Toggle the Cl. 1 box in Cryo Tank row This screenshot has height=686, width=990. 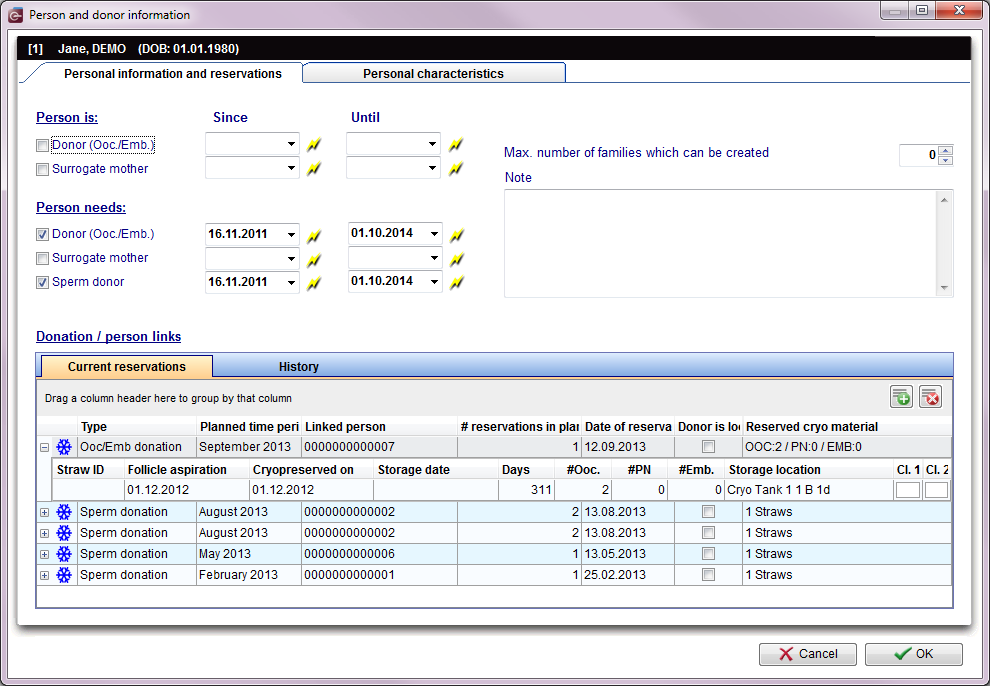pos(907,490)
